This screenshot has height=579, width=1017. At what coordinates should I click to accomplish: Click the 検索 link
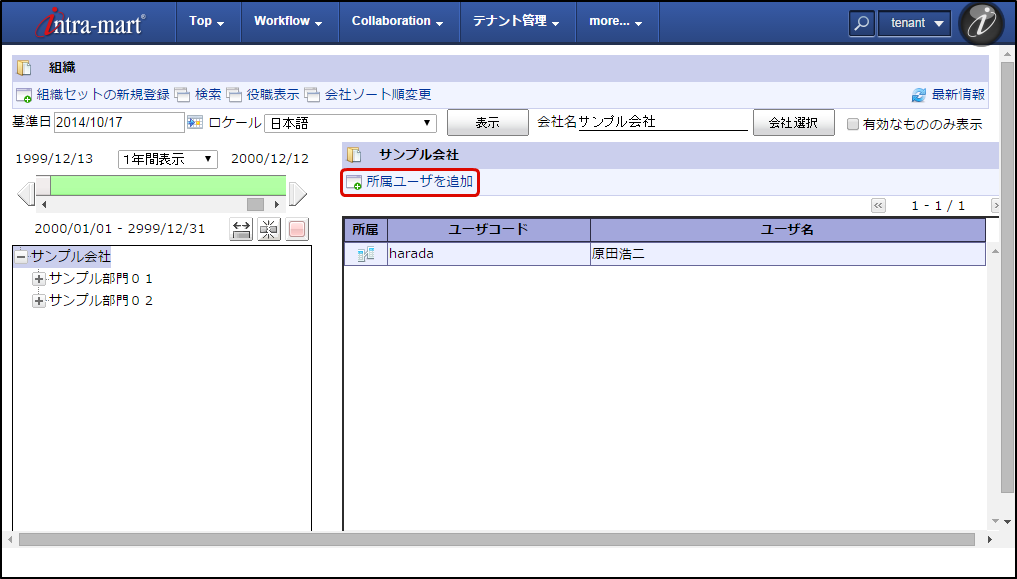tap(208, 95)
